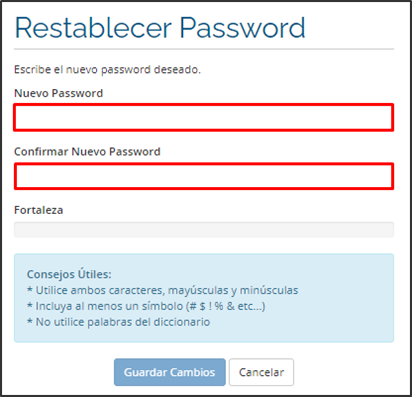The width and height of the screenshot is (413, 398).
Task: Click the Fortaleza label text
Action: [39, 210]
